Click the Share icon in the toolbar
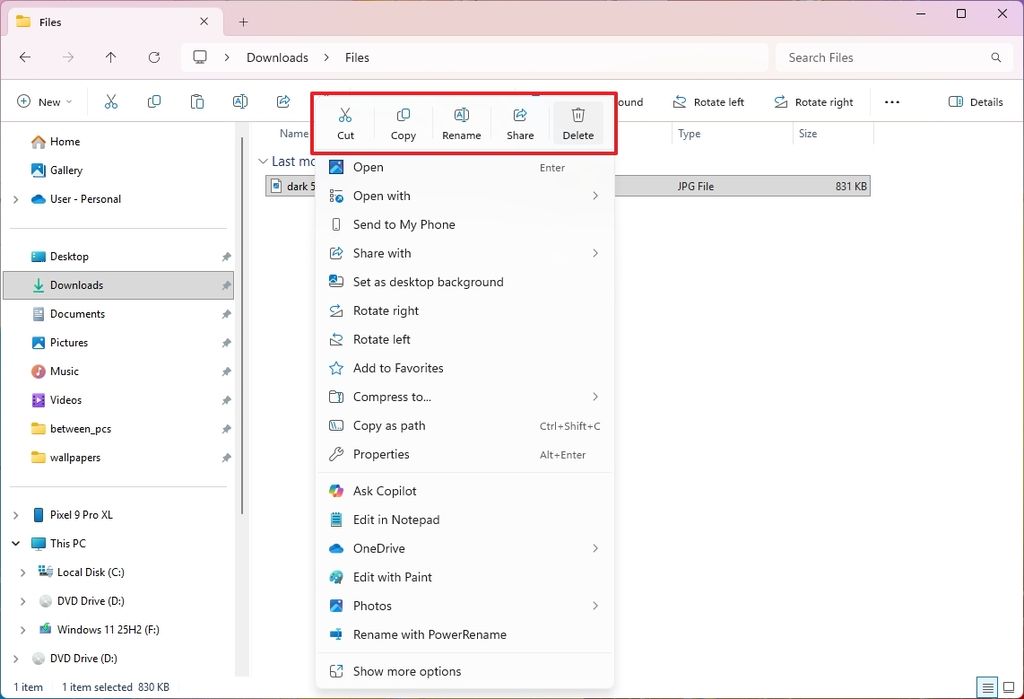Viewport: 1024px width, 699px height. [x=519, y=122]
